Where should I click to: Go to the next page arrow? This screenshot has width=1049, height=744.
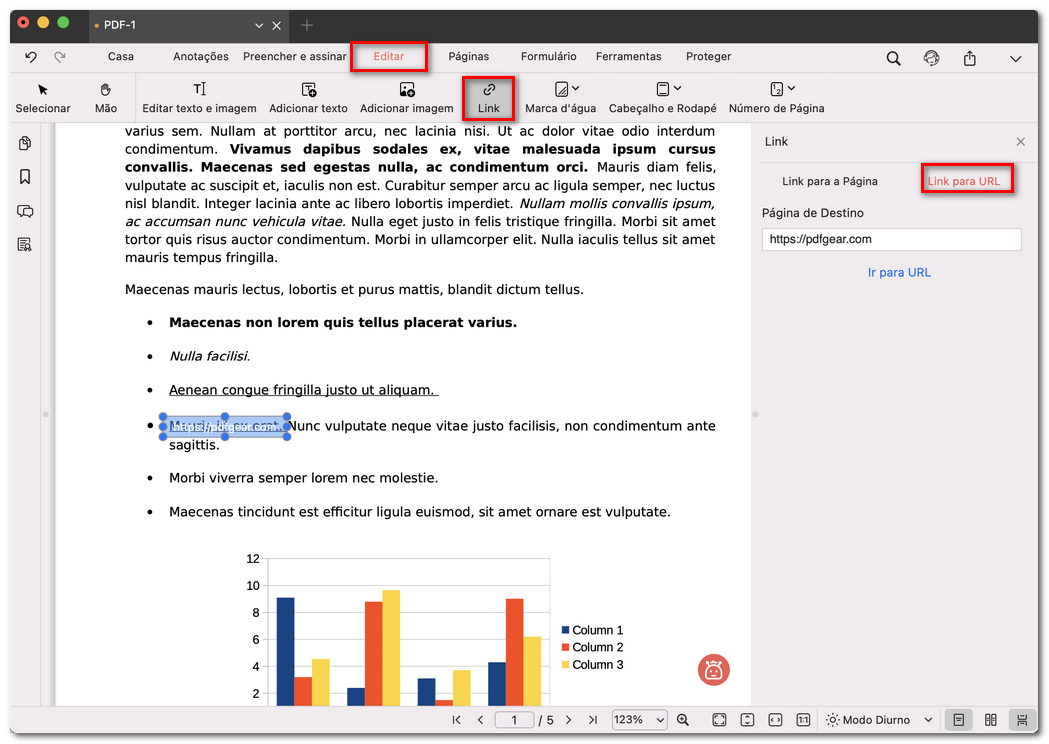click(x=568, y=720)
